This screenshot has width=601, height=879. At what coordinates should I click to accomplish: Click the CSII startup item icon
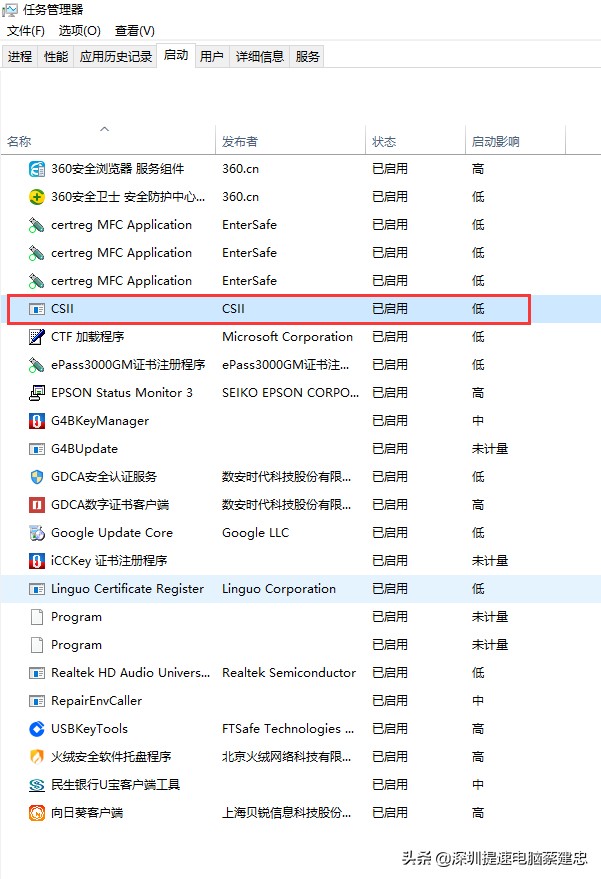[x=35, y=309]
